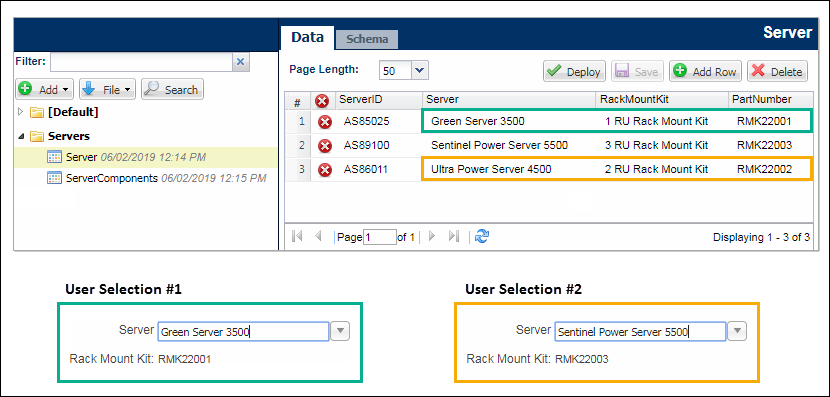This screenshot has height=397, width=830.
Task: Open the Server table dated 06/02/2019 12:14 PM
Action: pos(136,157)
